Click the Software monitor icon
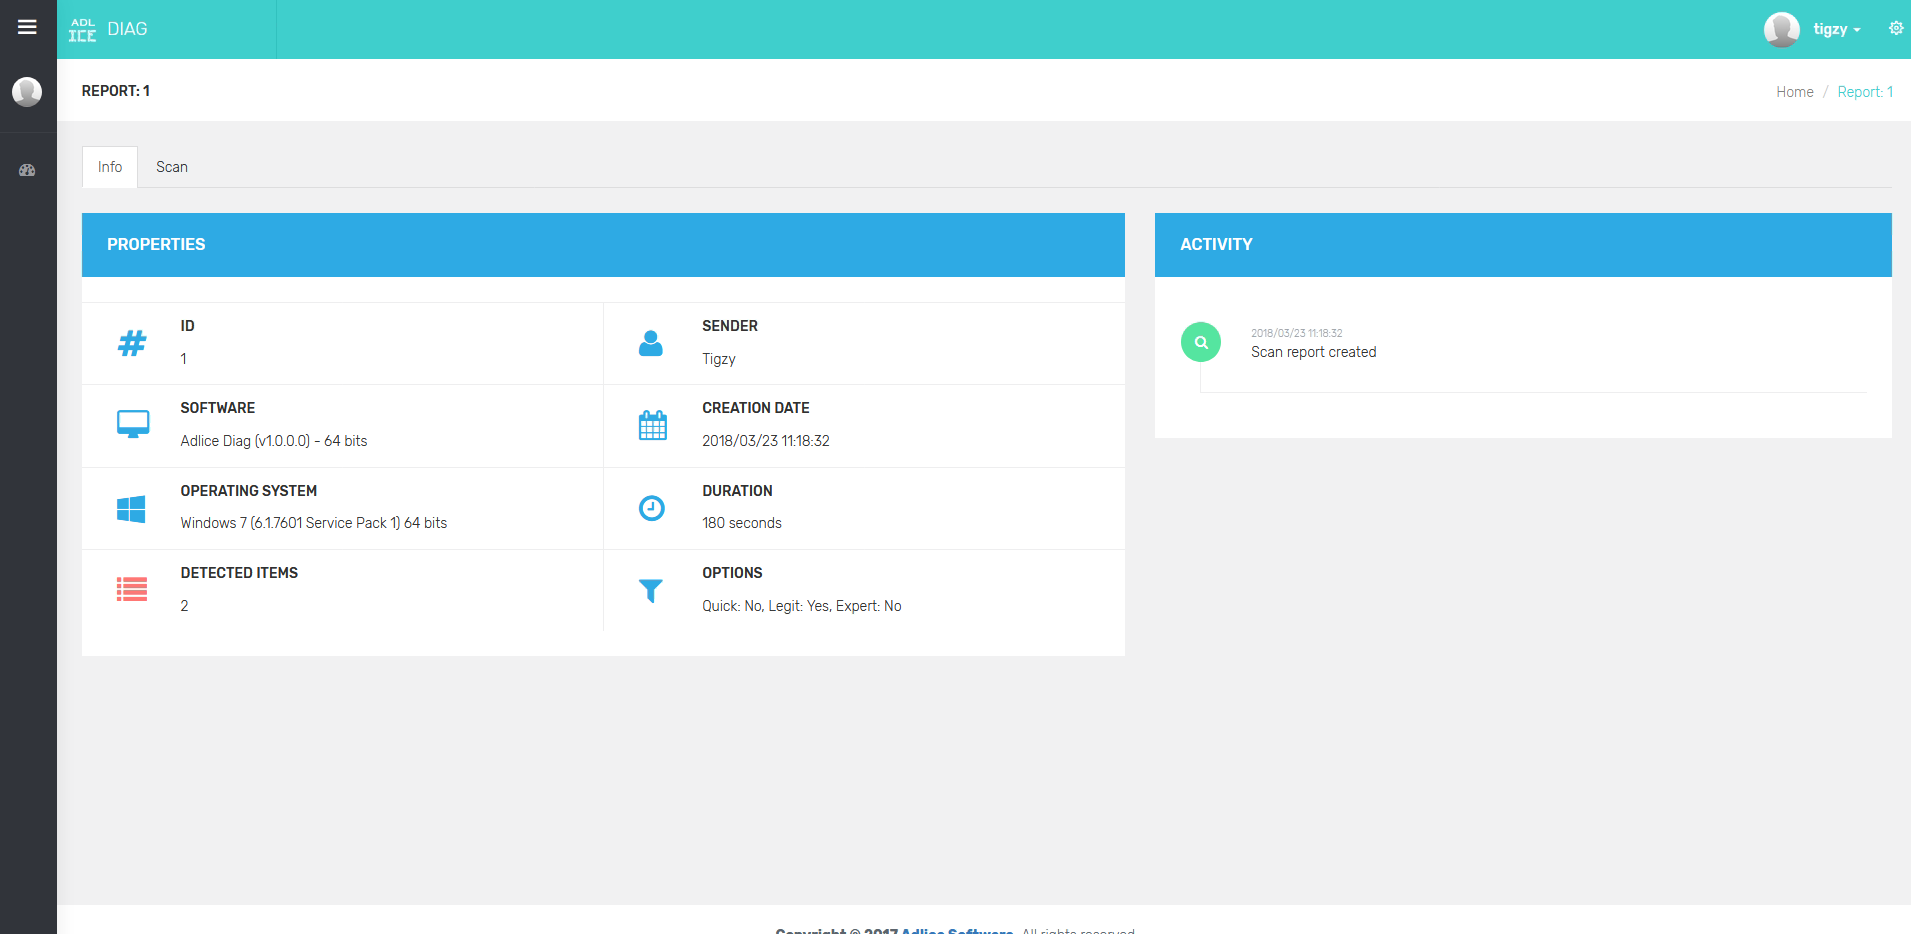This screenshot has height=934, width=1911. (133, 425)
